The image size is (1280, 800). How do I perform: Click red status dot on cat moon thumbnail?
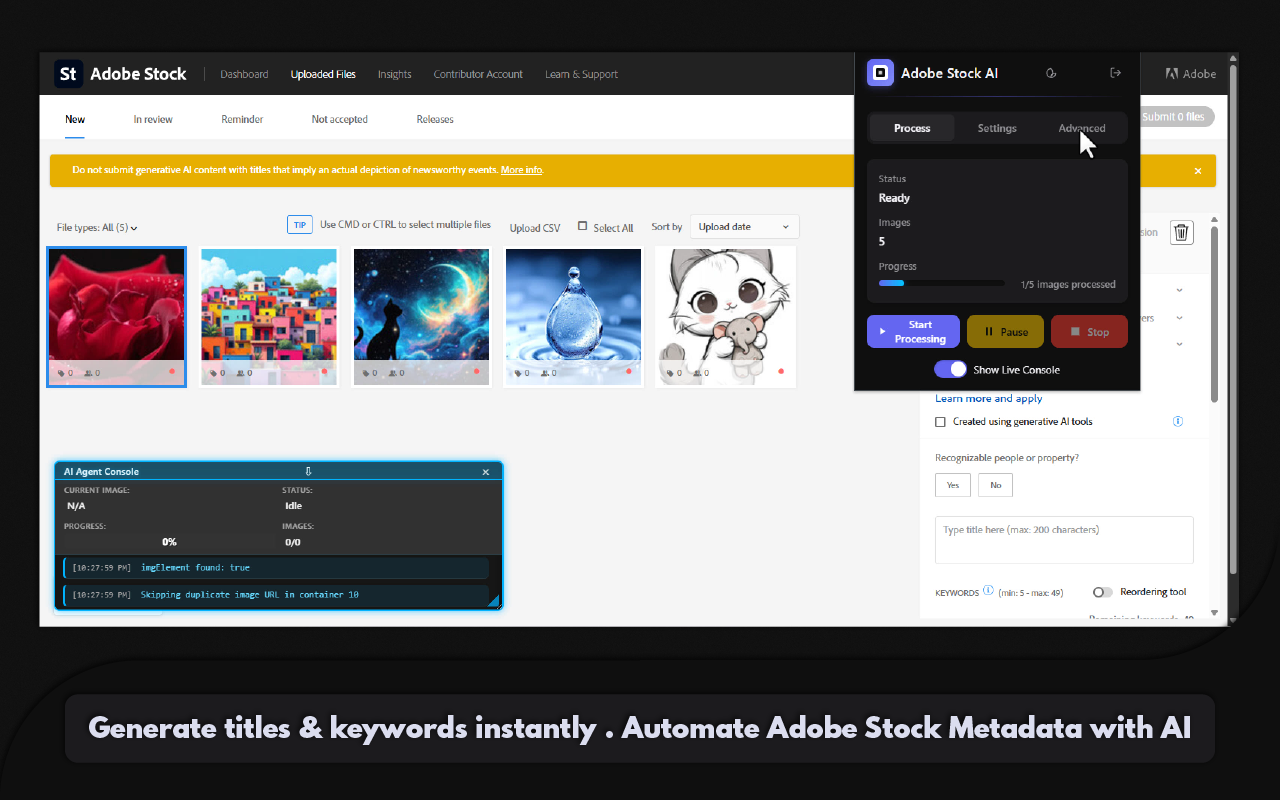[x=476, y=371]
